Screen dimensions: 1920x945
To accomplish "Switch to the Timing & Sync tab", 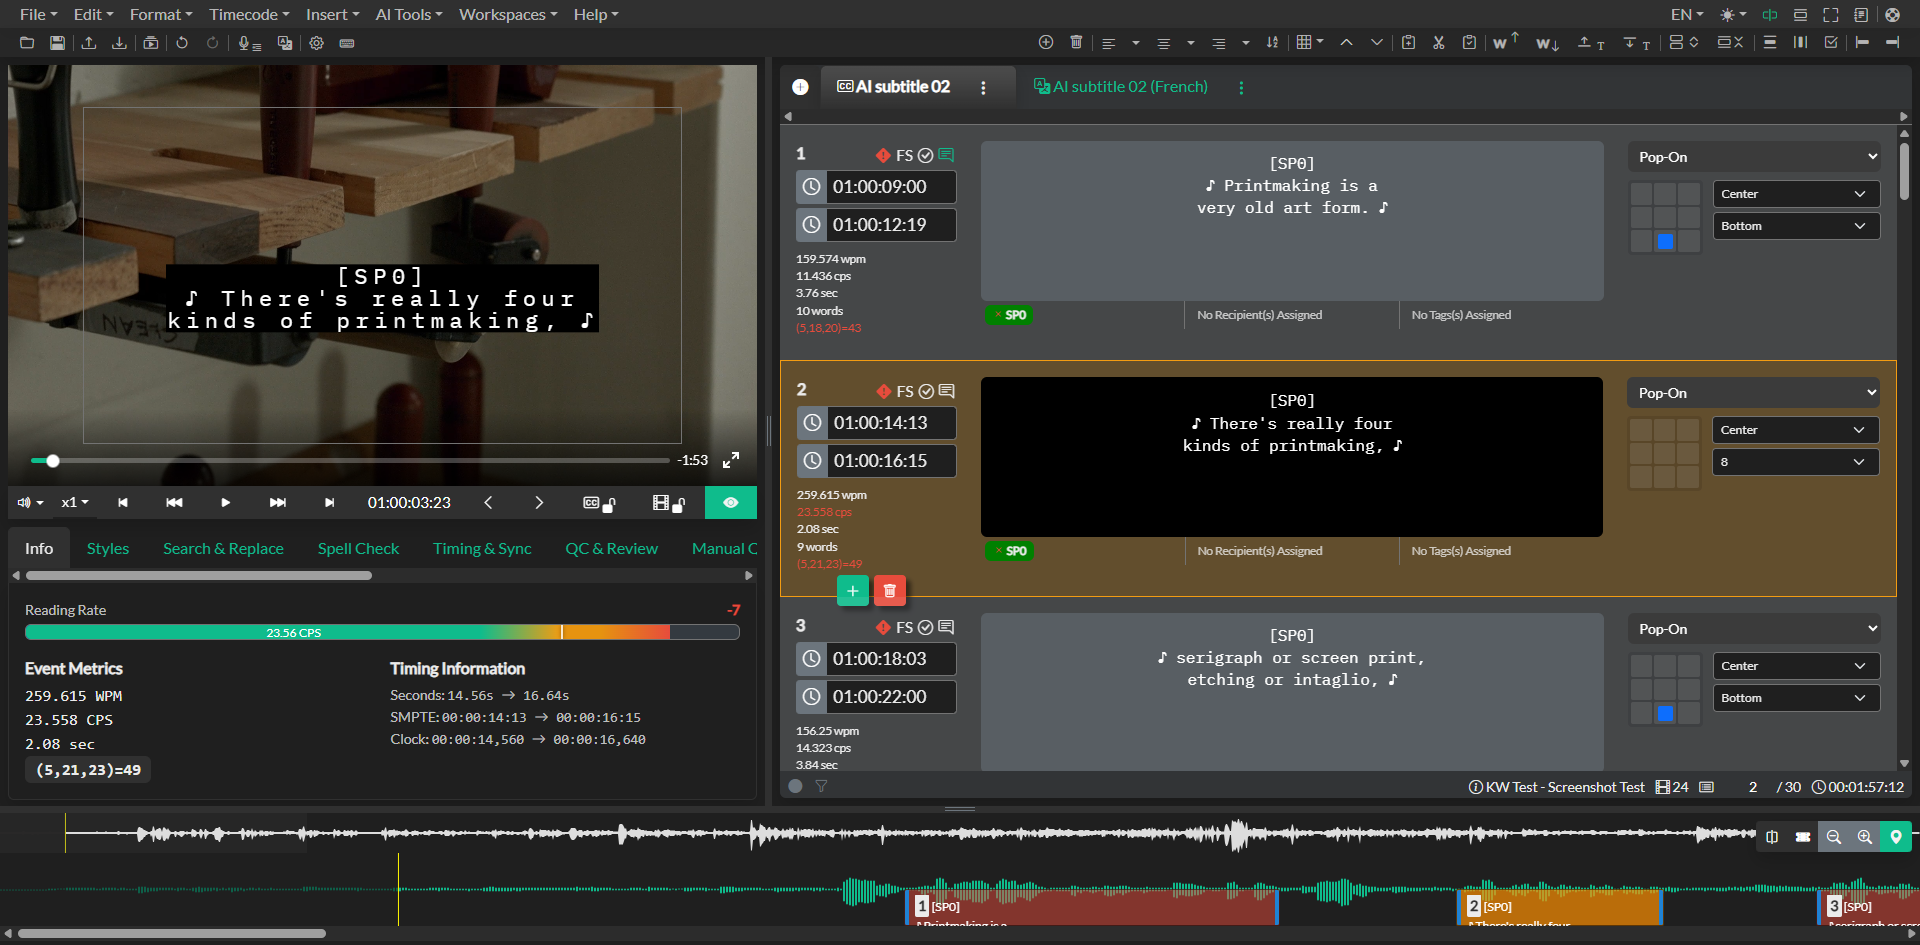I will pos(482,548).
